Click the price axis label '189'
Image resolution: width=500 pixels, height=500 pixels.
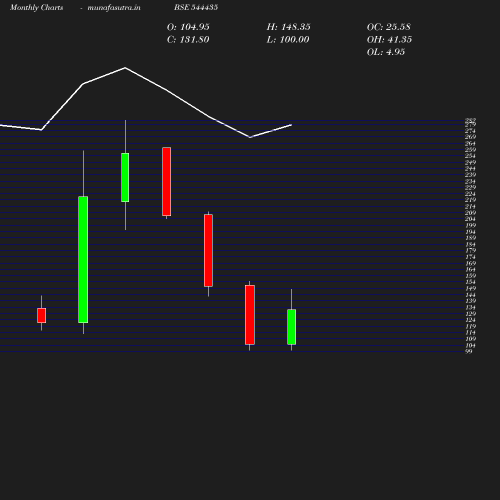pos(470,238)
